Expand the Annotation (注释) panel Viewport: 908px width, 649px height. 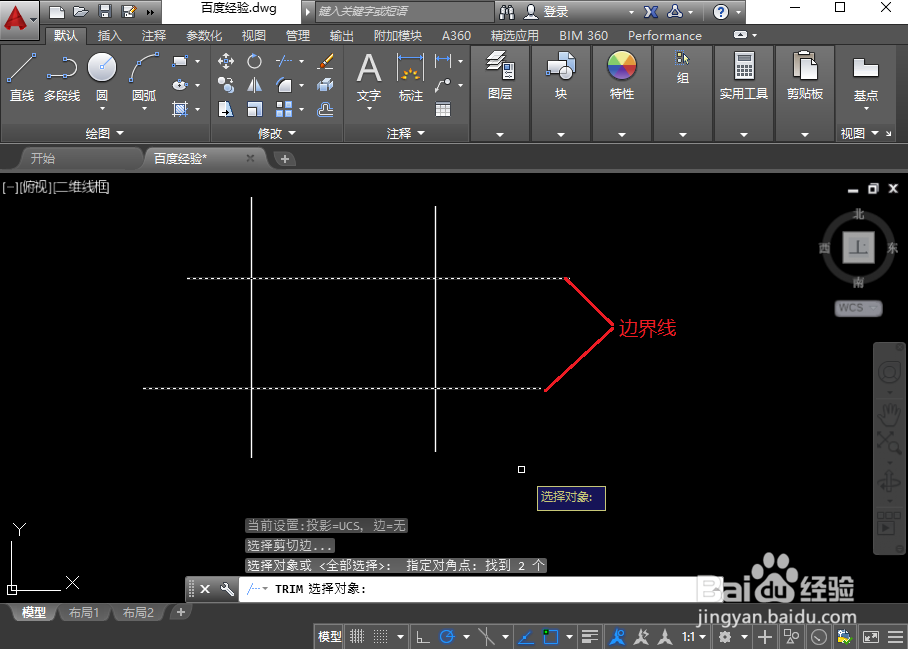coord(406,133)
